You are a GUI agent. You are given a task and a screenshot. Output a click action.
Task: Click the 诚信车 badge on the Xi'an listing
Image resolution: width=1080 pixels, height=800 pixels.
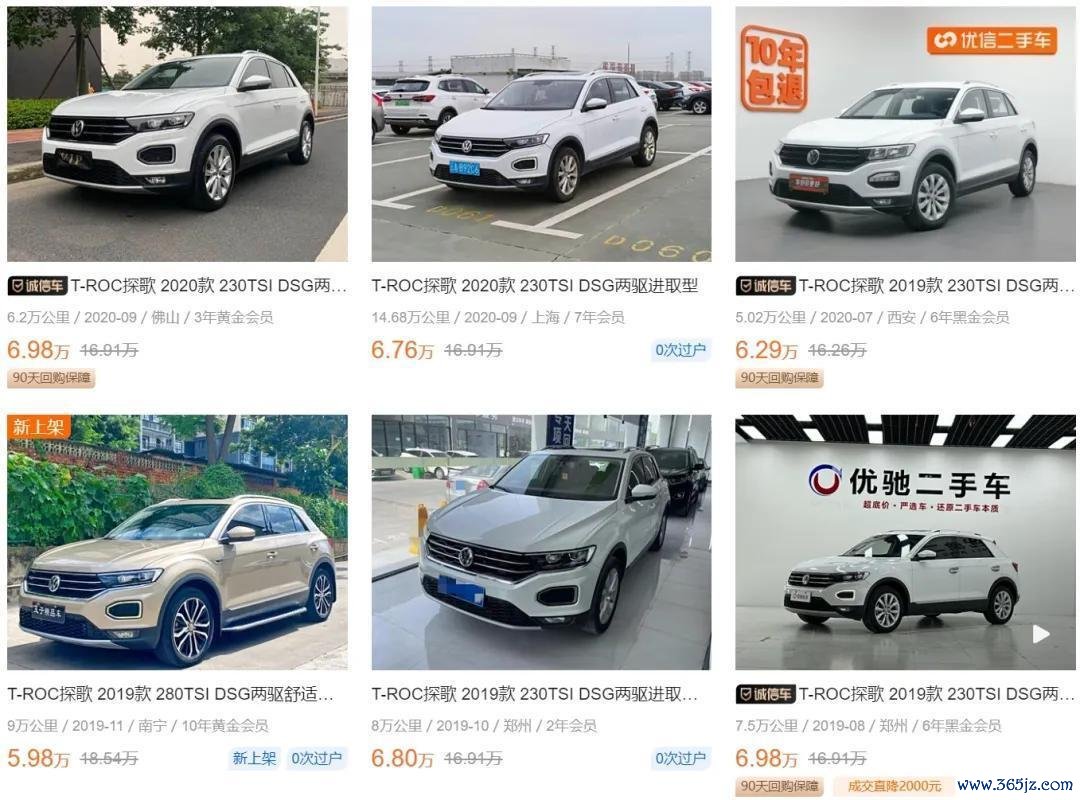(765, 285)
